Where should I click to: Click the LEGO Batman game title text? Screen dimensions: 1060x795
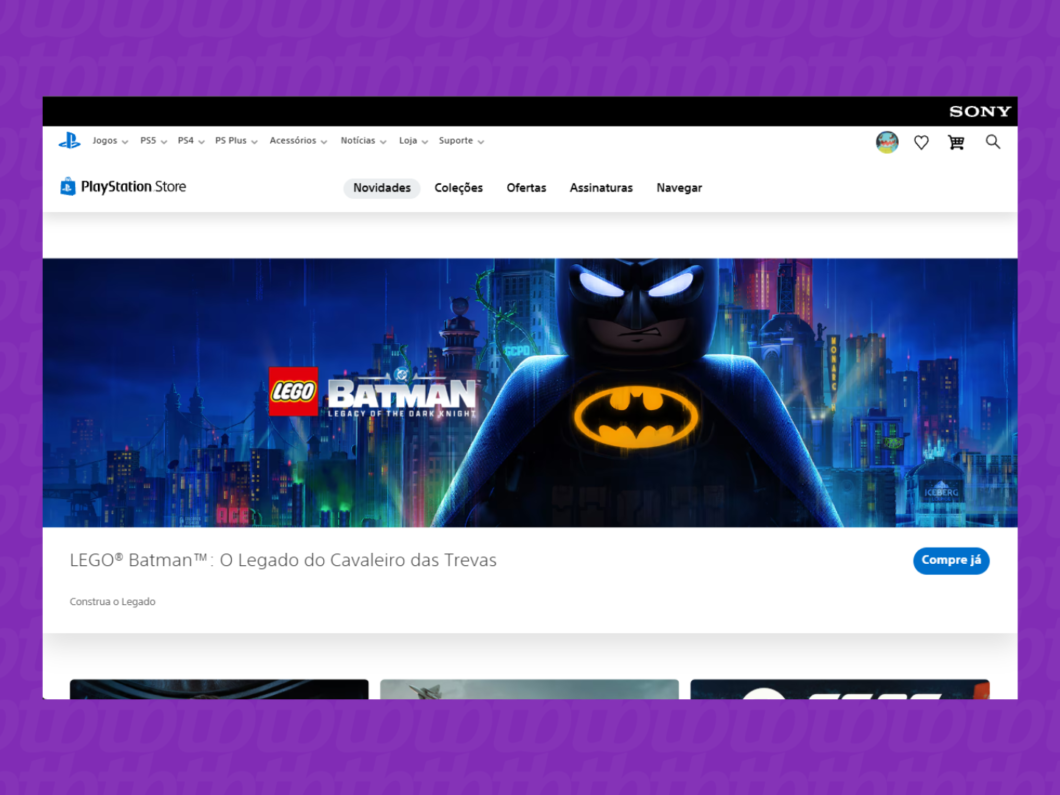283,560
